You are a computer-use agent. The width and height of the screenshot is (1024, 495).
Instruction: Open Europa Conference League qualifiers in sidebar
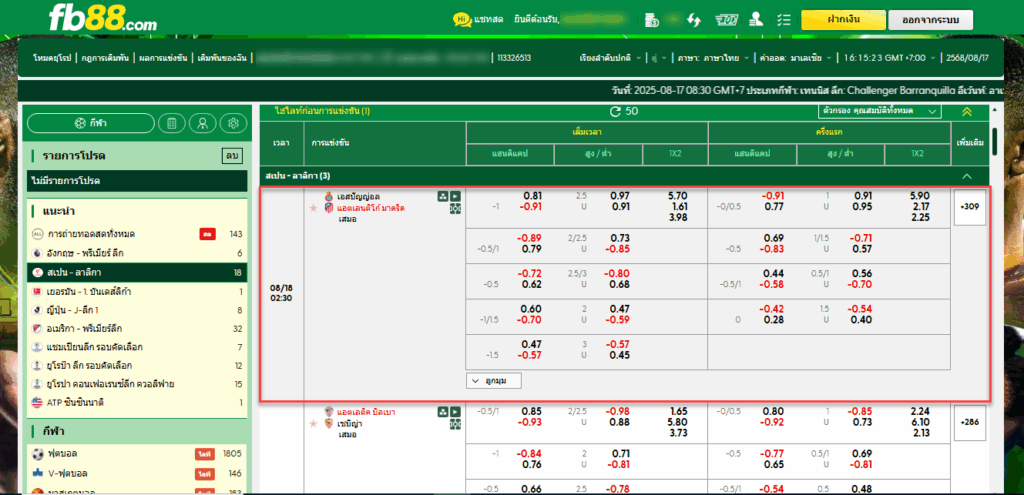coord(137,383)
